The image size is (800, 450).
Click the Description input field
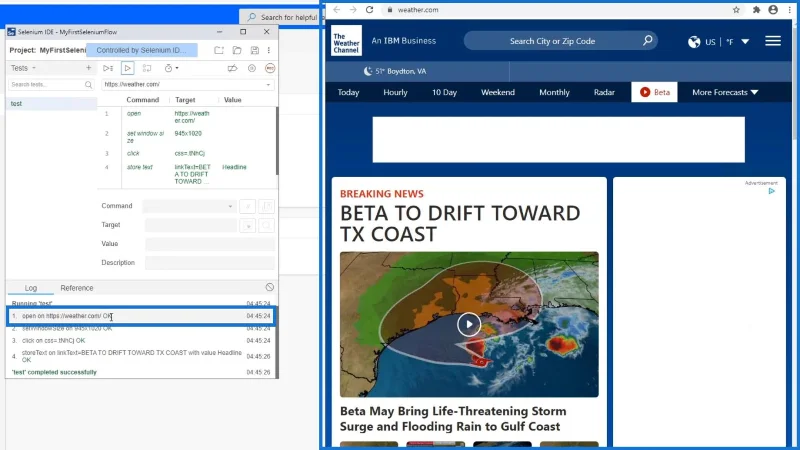pyautogui.click(x=210, y=263)
